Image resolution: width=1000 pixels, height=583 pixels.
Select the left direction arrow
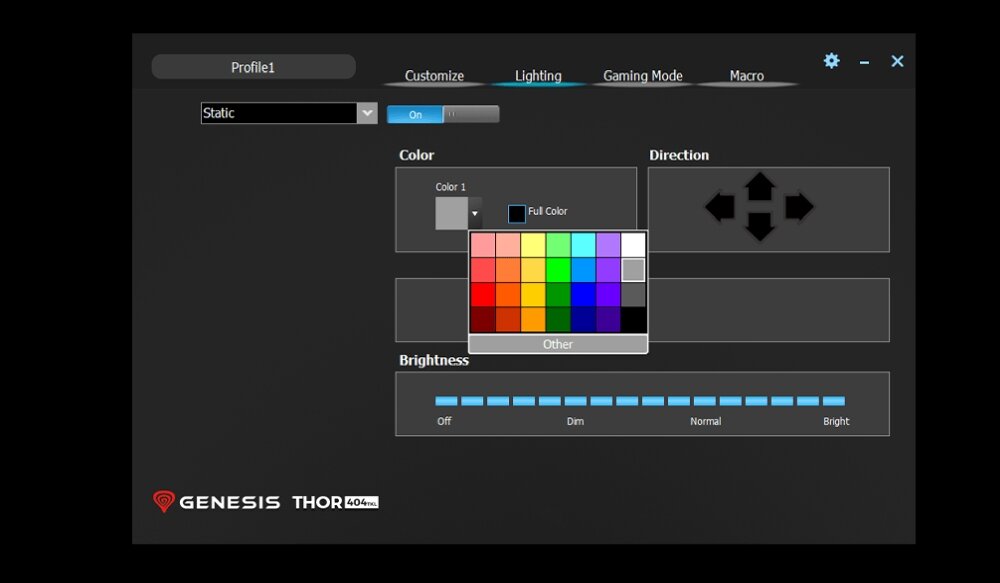tap(720, 207)
